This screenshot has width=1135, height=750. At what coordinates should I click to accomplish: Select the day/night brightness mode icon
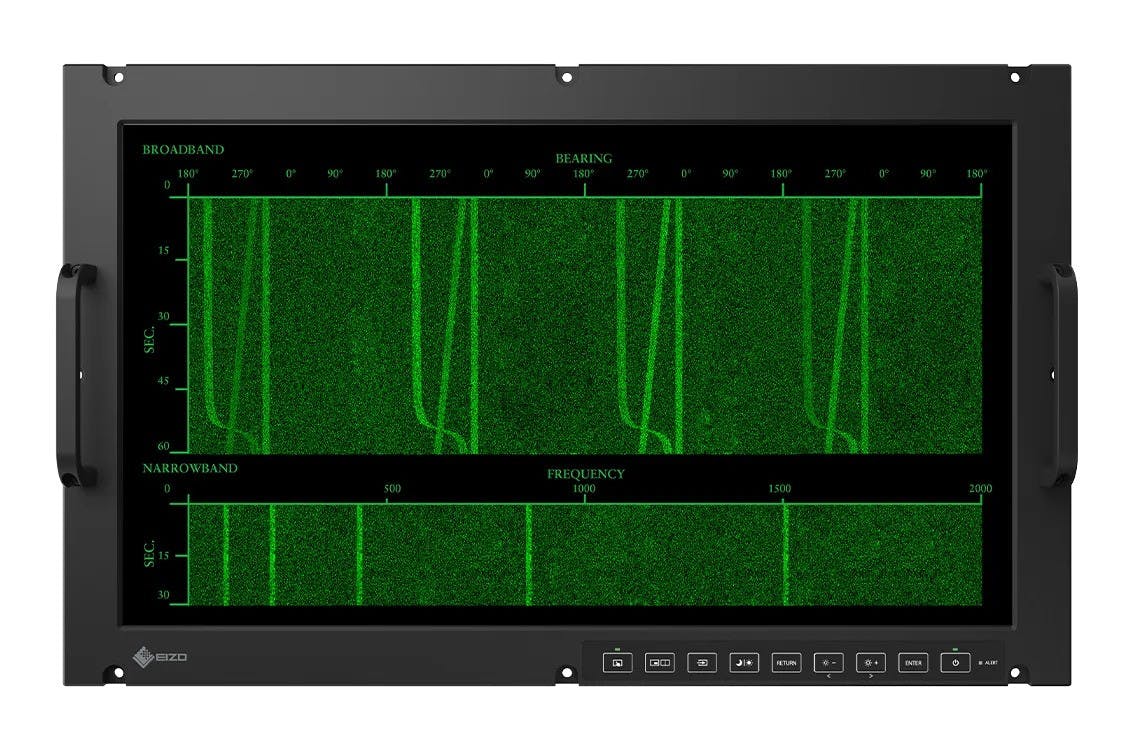coord(743,662)
